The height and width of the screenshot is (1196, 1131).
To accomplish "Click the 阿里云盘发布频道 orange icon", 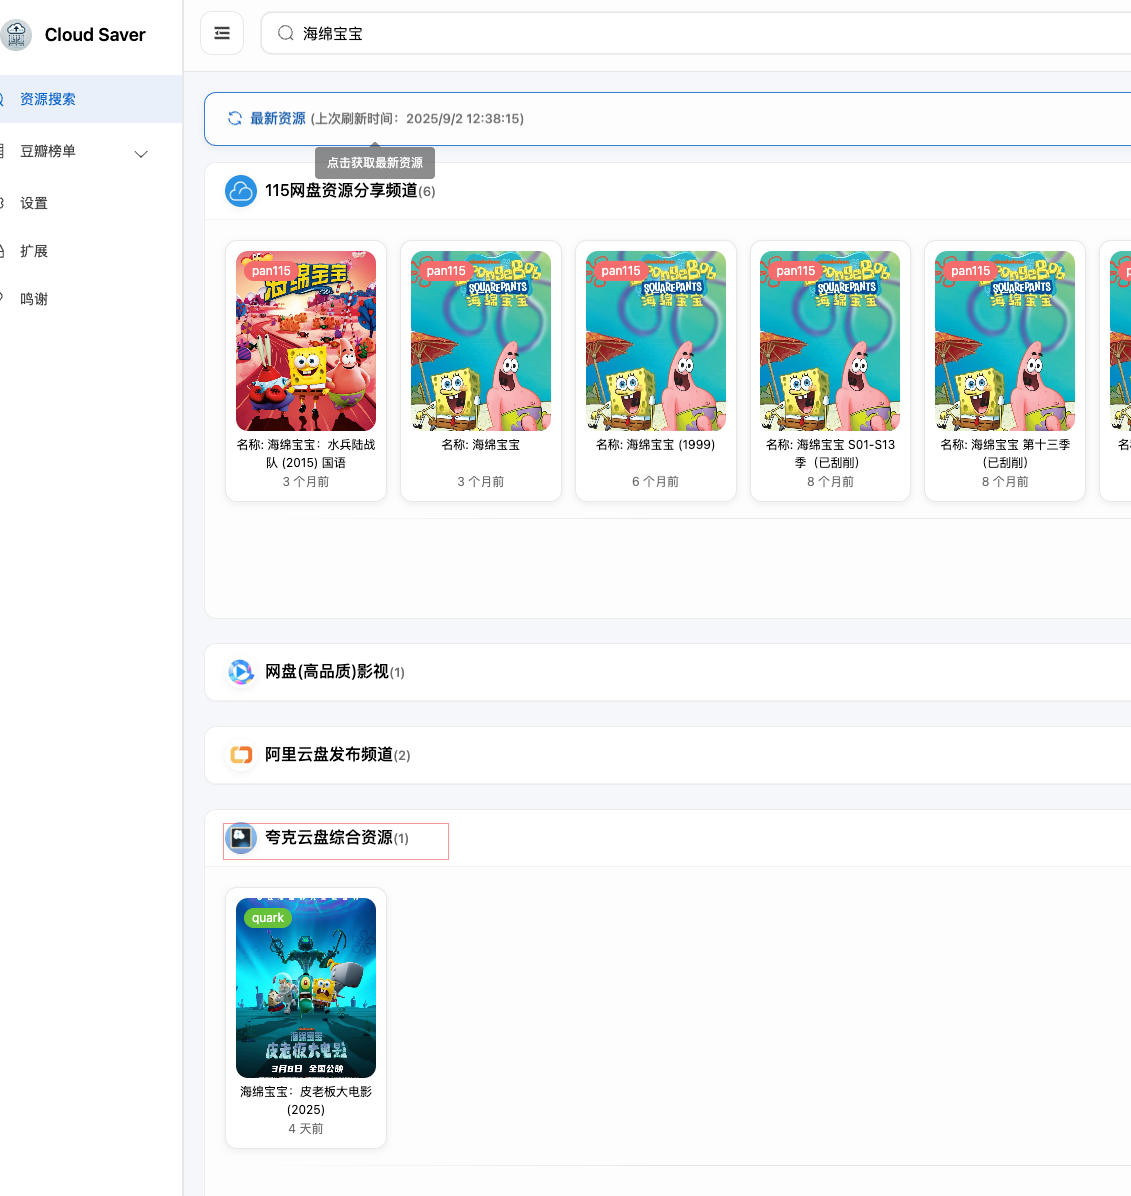I will point(241,755).
